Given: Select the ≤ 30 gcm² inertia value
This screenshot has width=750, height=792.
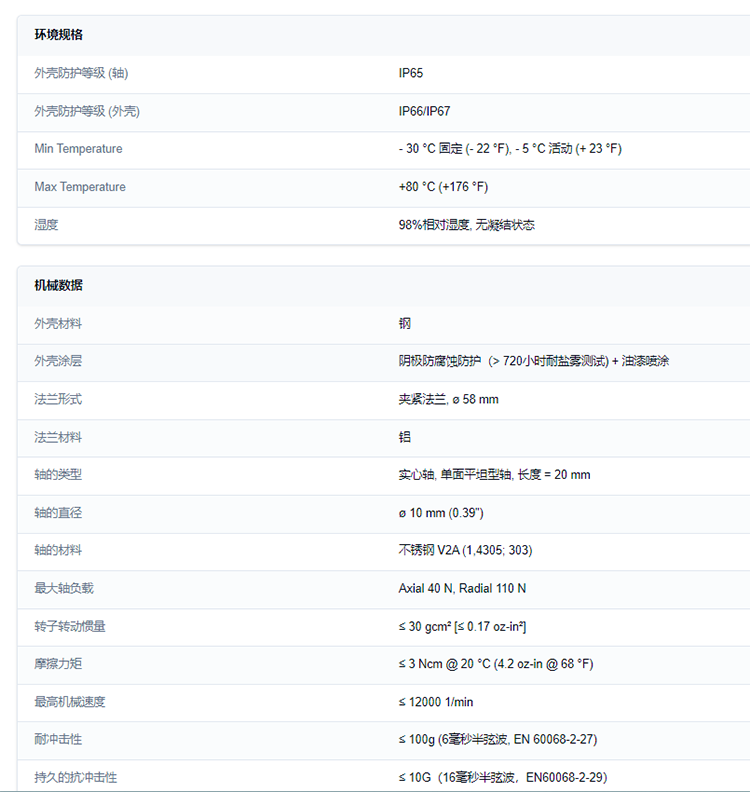Looking at the screenshot, I should [462, 626].
